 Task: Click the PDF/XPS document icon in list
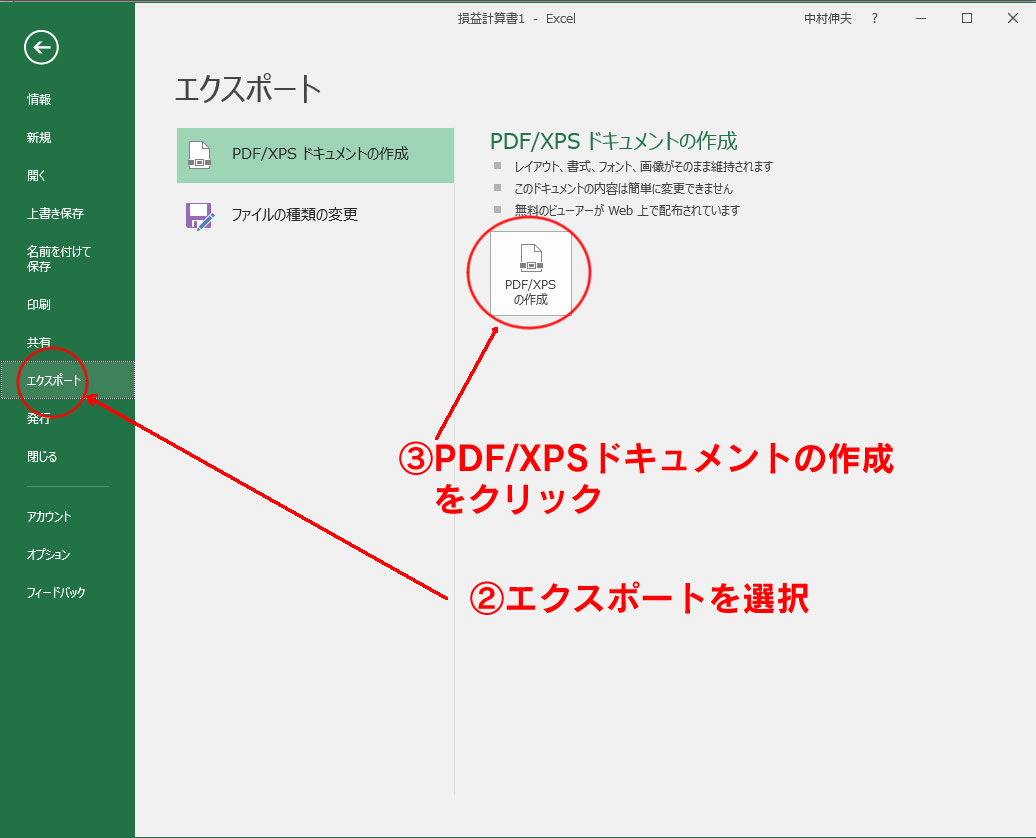(x=200, y=155)
